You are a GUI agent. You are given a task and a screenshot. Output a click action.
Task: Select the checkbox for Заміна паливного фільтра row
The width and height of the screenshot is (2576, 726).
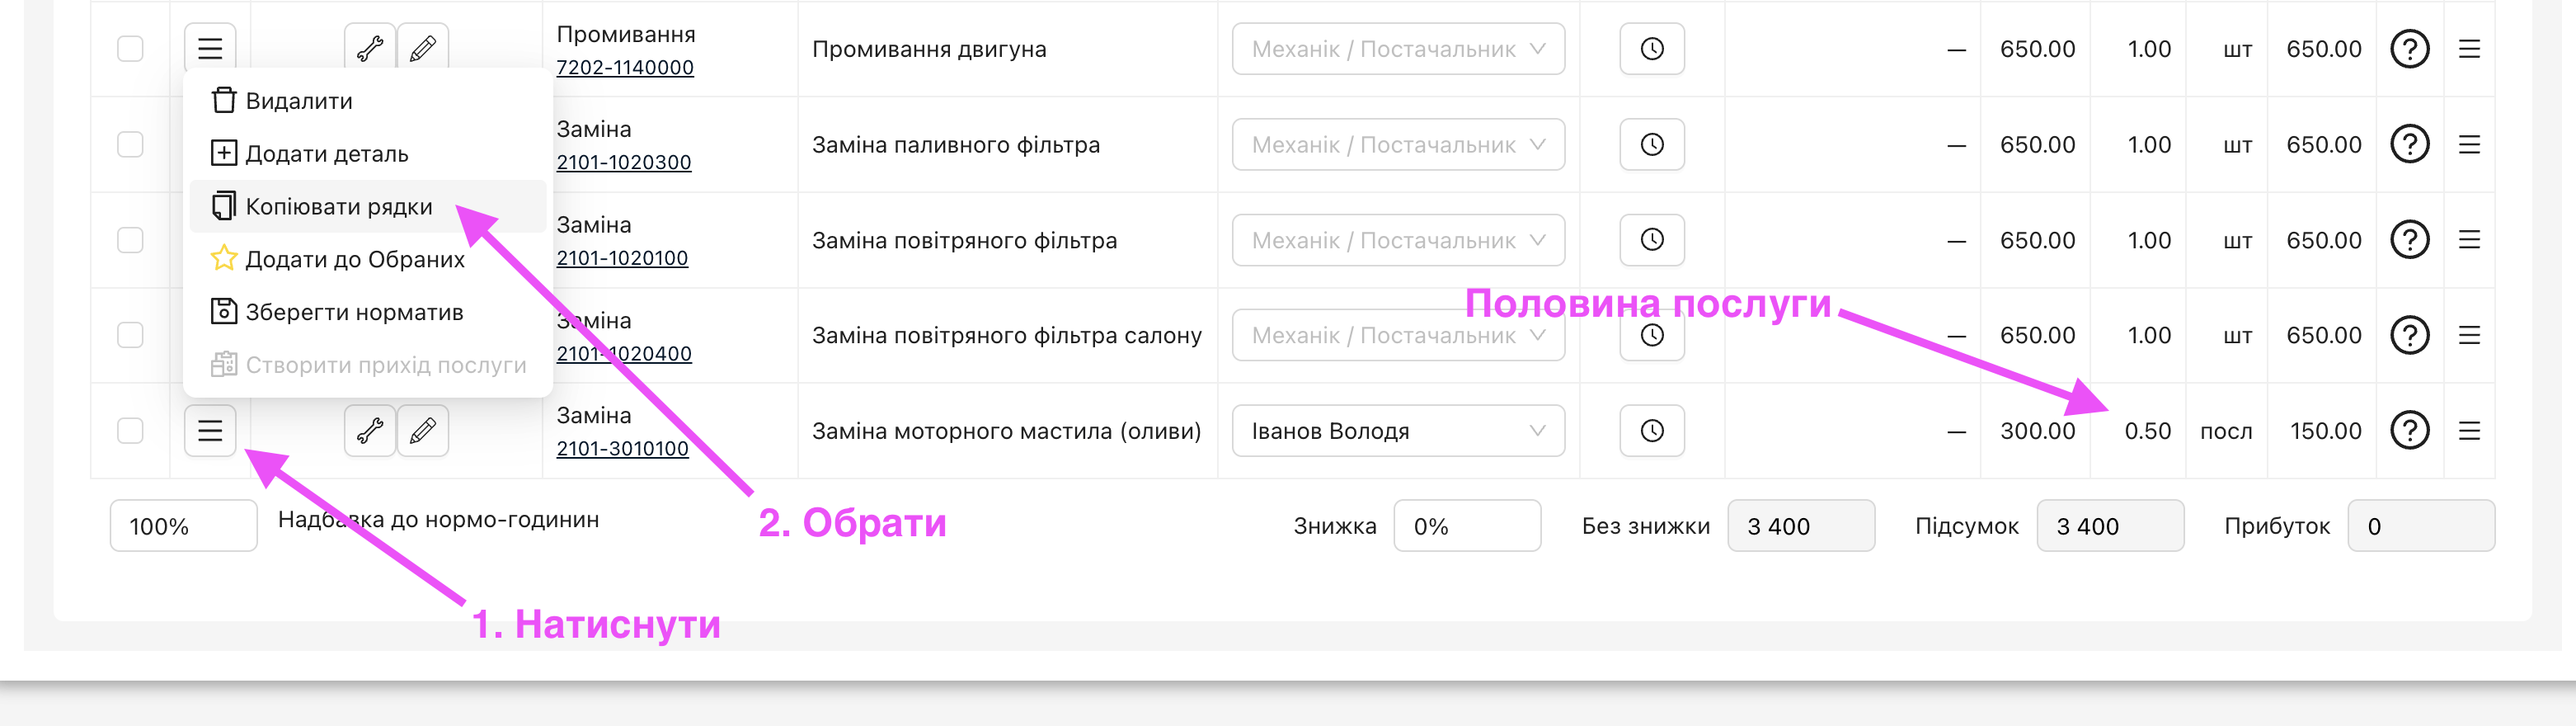[130, 145]
